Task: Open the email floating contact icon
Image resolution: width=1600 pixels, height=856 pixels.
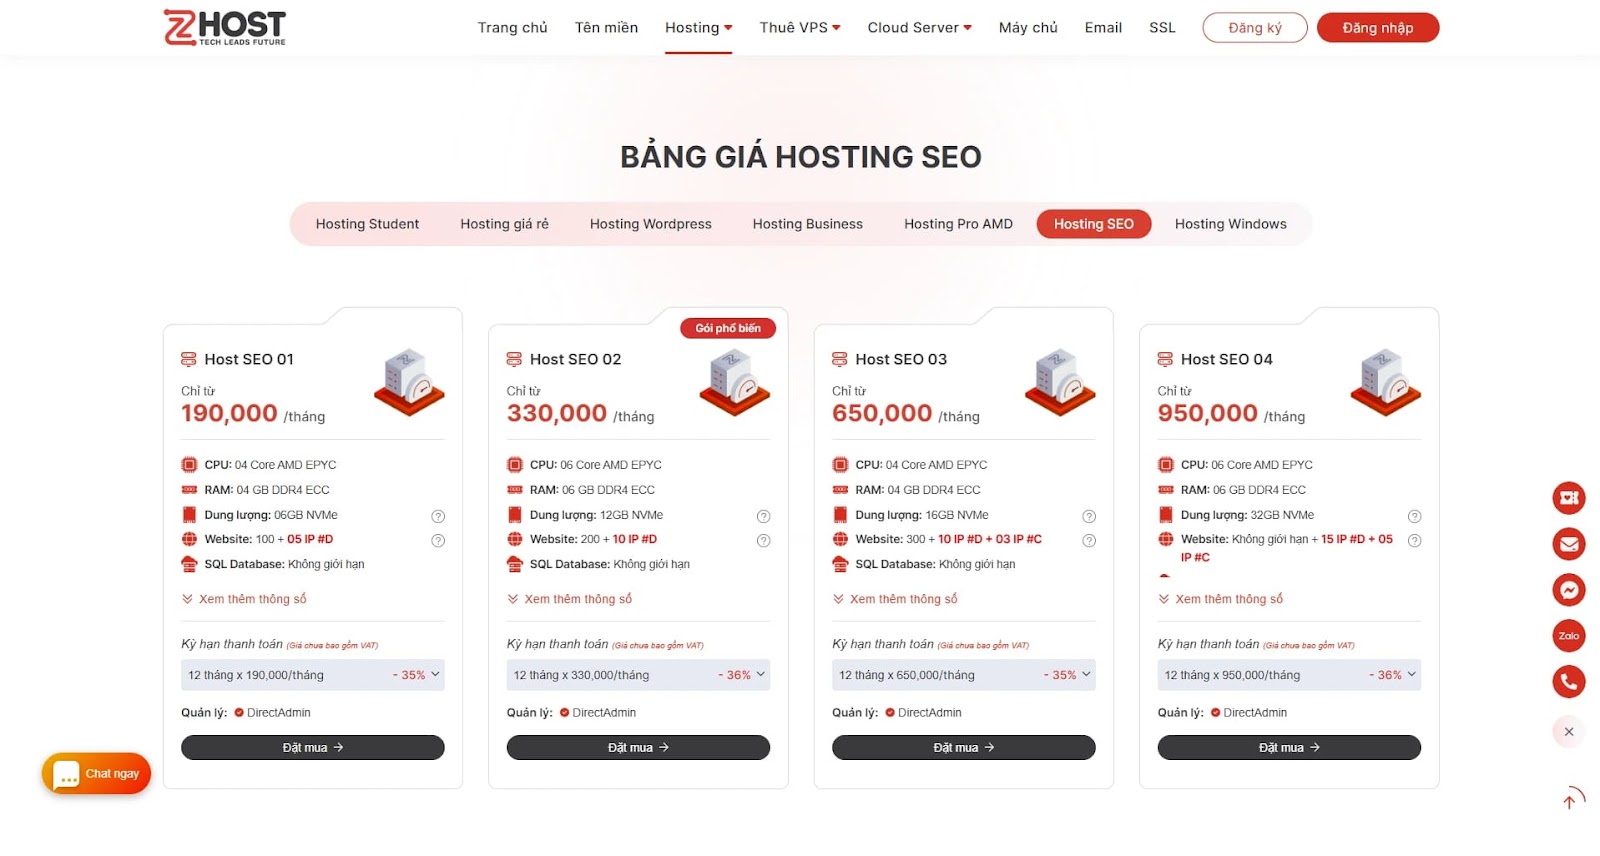Action: (1569, 544)
